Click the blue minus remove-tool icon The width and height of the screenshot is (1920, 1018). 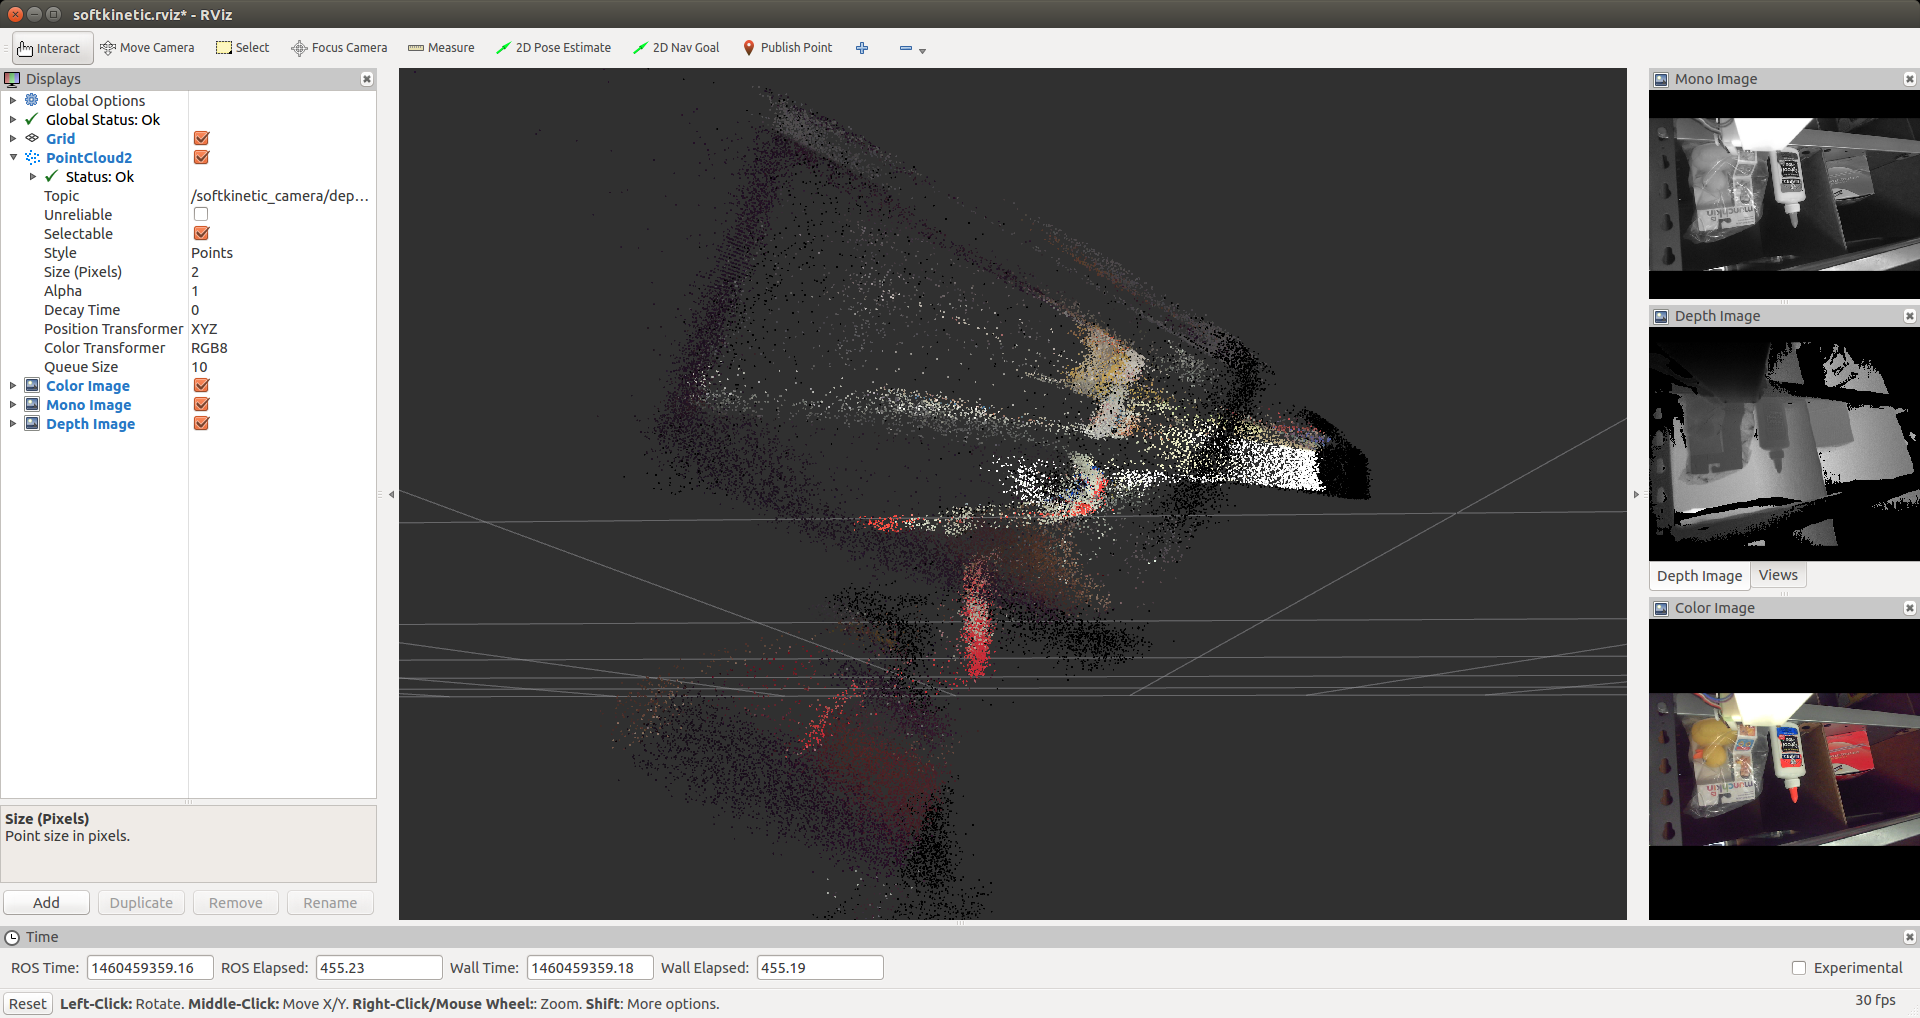[x=905, y=48]
